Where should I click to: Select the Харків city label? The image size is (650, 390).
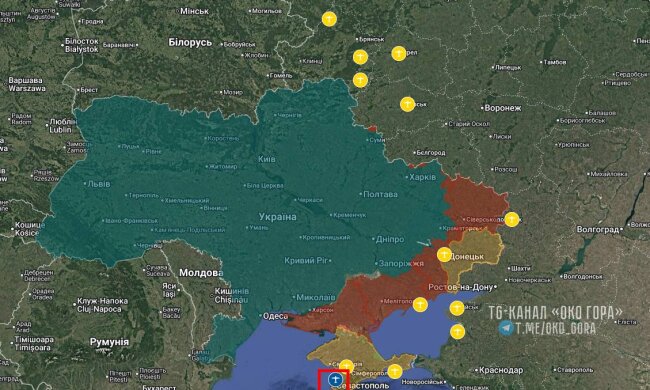423,177
